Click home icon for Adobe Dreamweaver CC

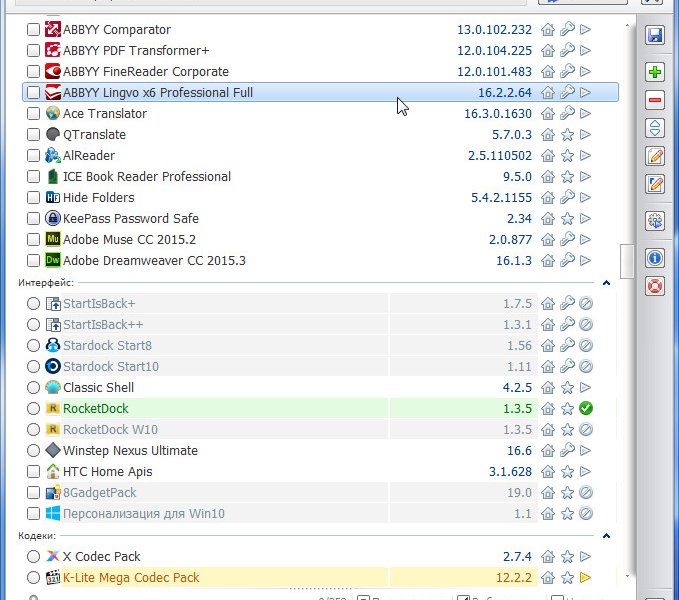[548, 261]
